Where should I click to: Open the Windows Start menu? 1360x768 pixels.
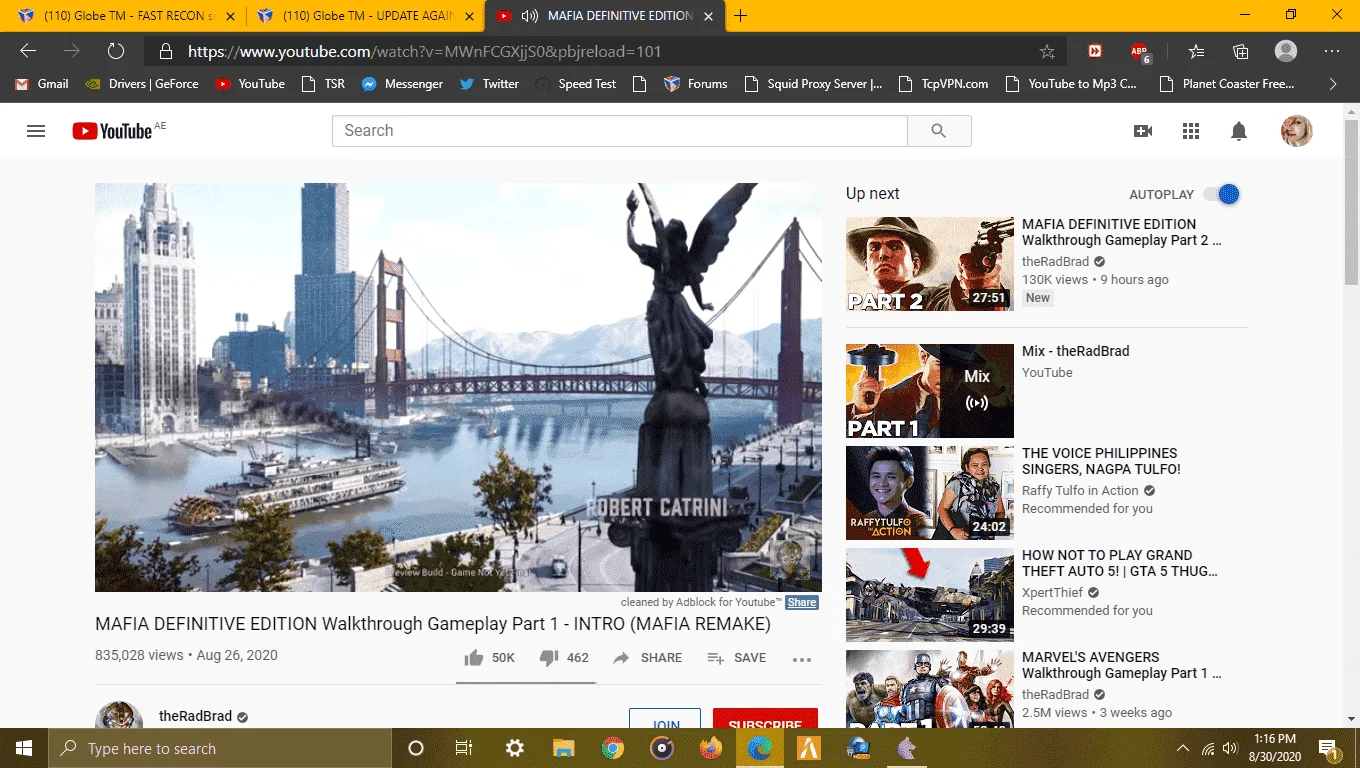point(24,748)
